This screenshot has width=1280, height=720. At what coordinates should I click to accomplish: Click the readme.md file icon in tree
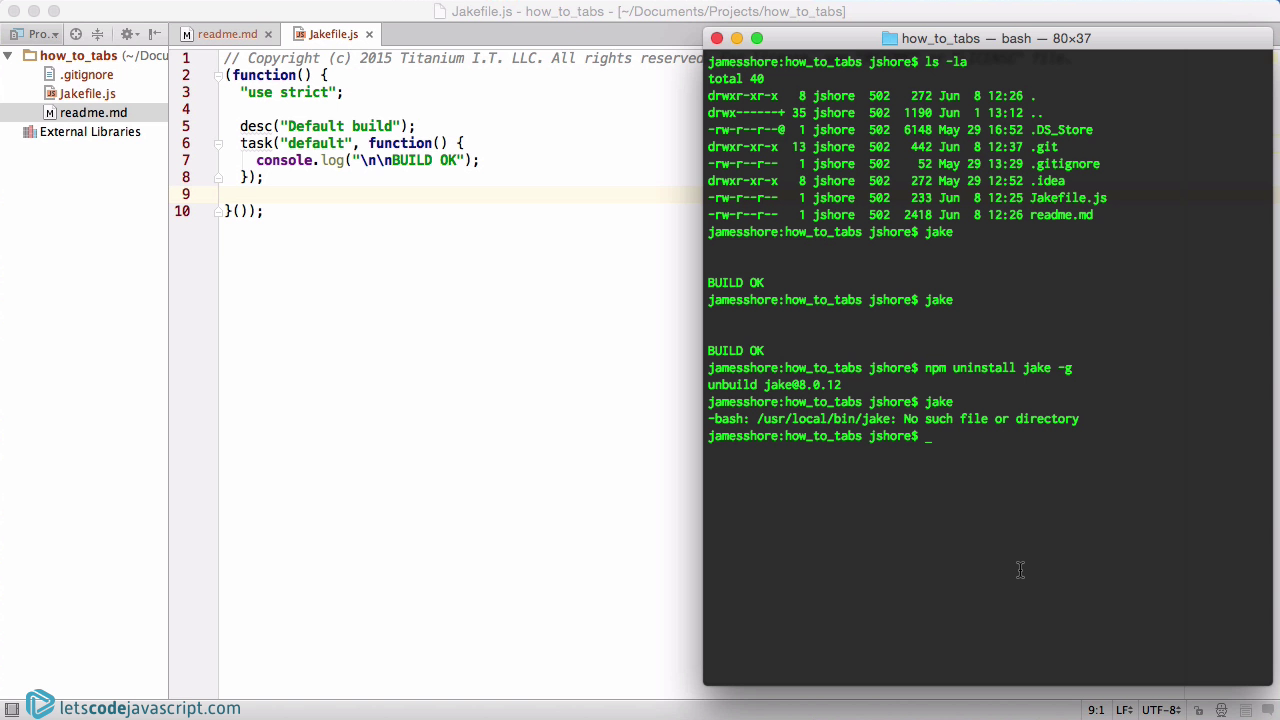[51, 113]
